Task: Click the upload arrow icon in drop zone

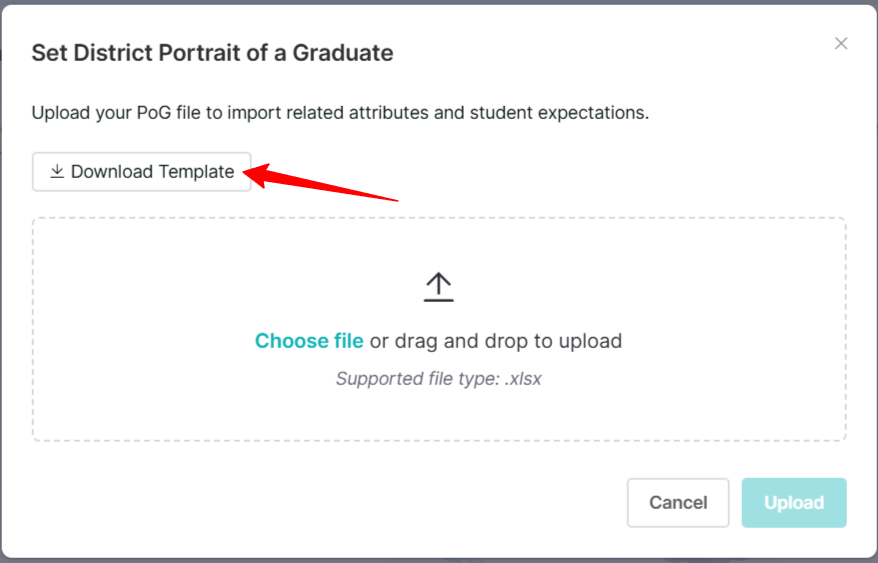Action: point(438,287)
